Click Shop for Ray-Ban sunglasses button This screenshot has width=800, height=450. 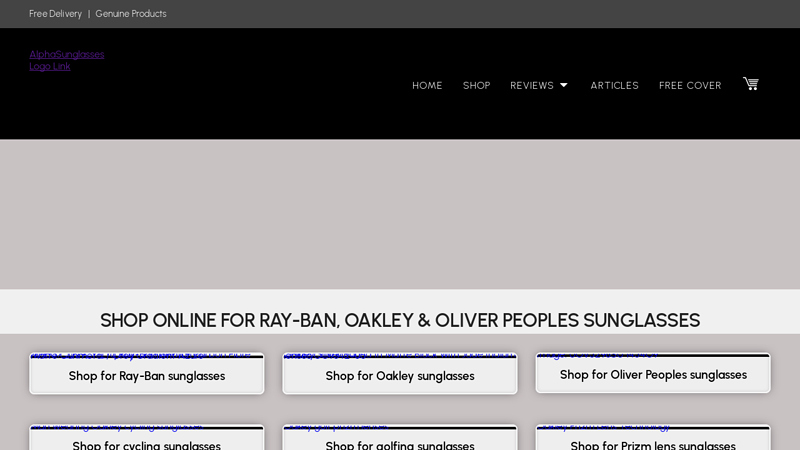(x=146, y=373)
